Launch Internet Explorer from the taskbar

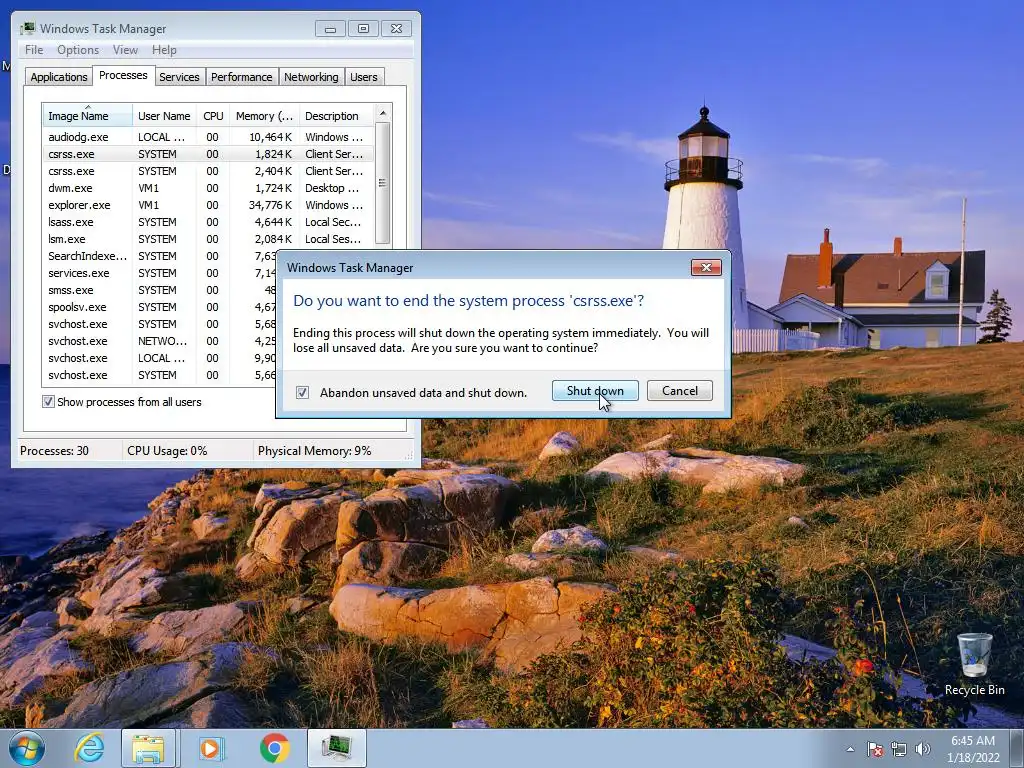89,748
